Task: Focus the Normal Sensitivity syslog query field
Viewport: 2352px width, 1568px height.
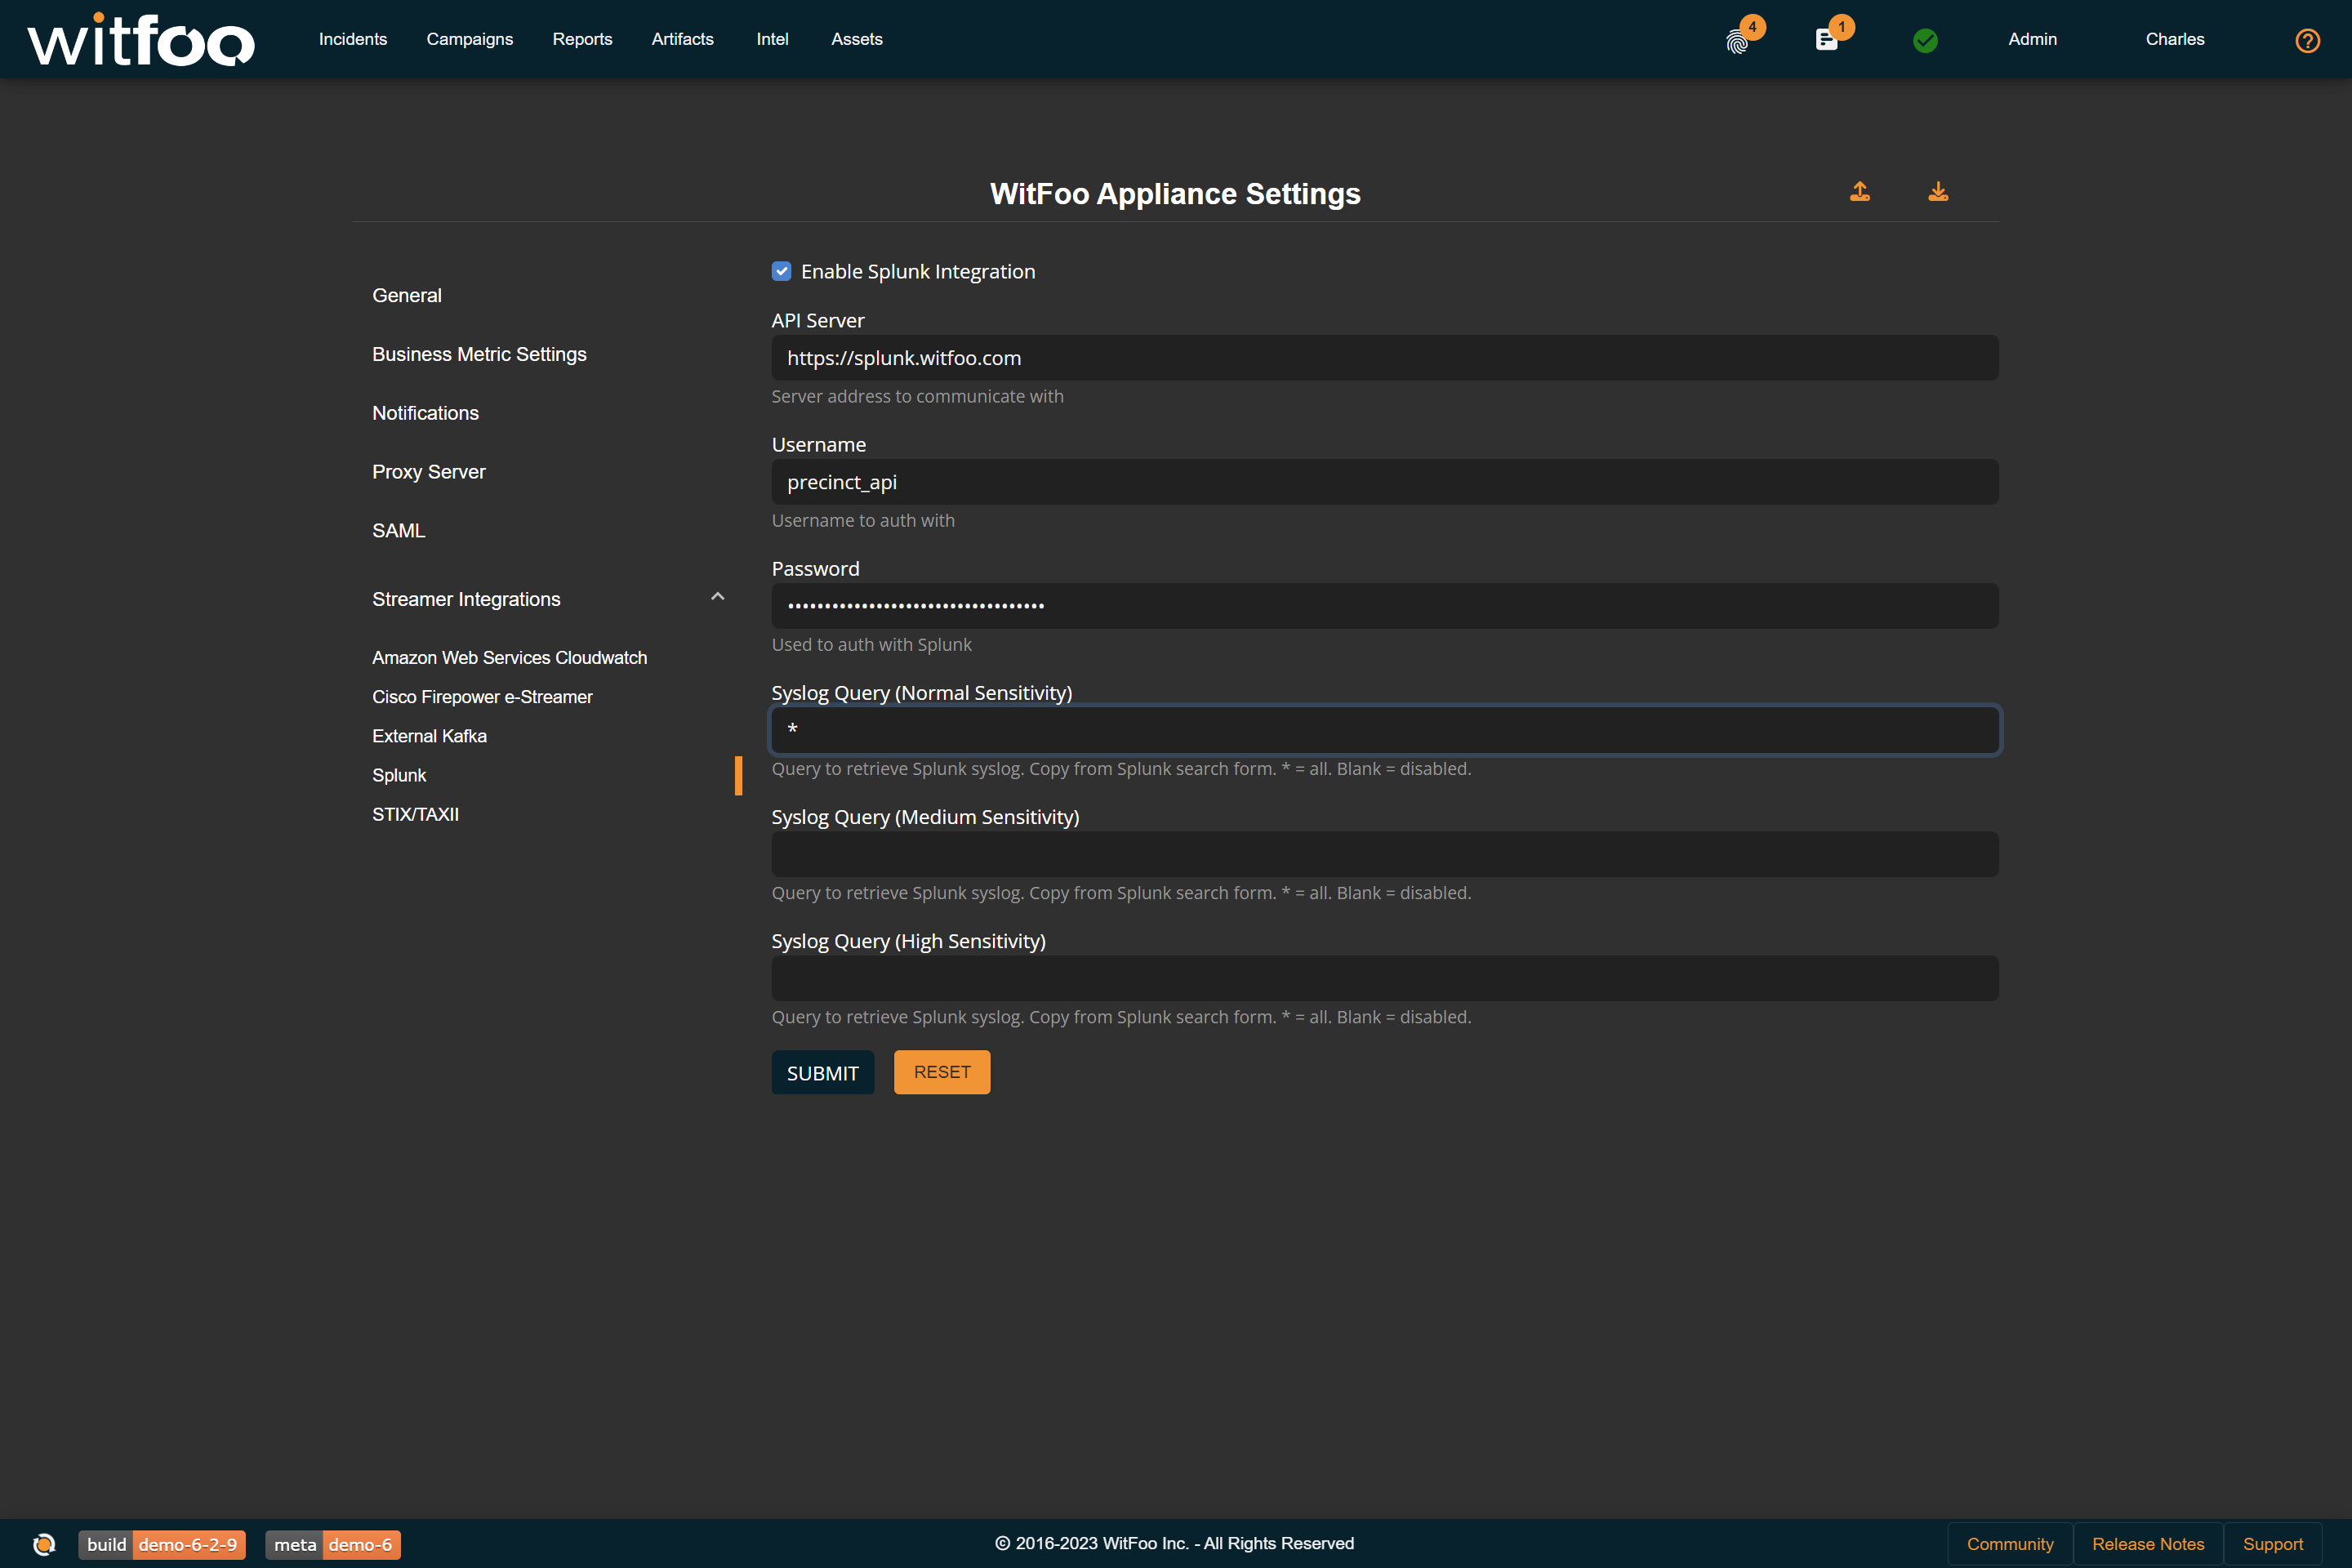Action: [x=1384, y=730]
